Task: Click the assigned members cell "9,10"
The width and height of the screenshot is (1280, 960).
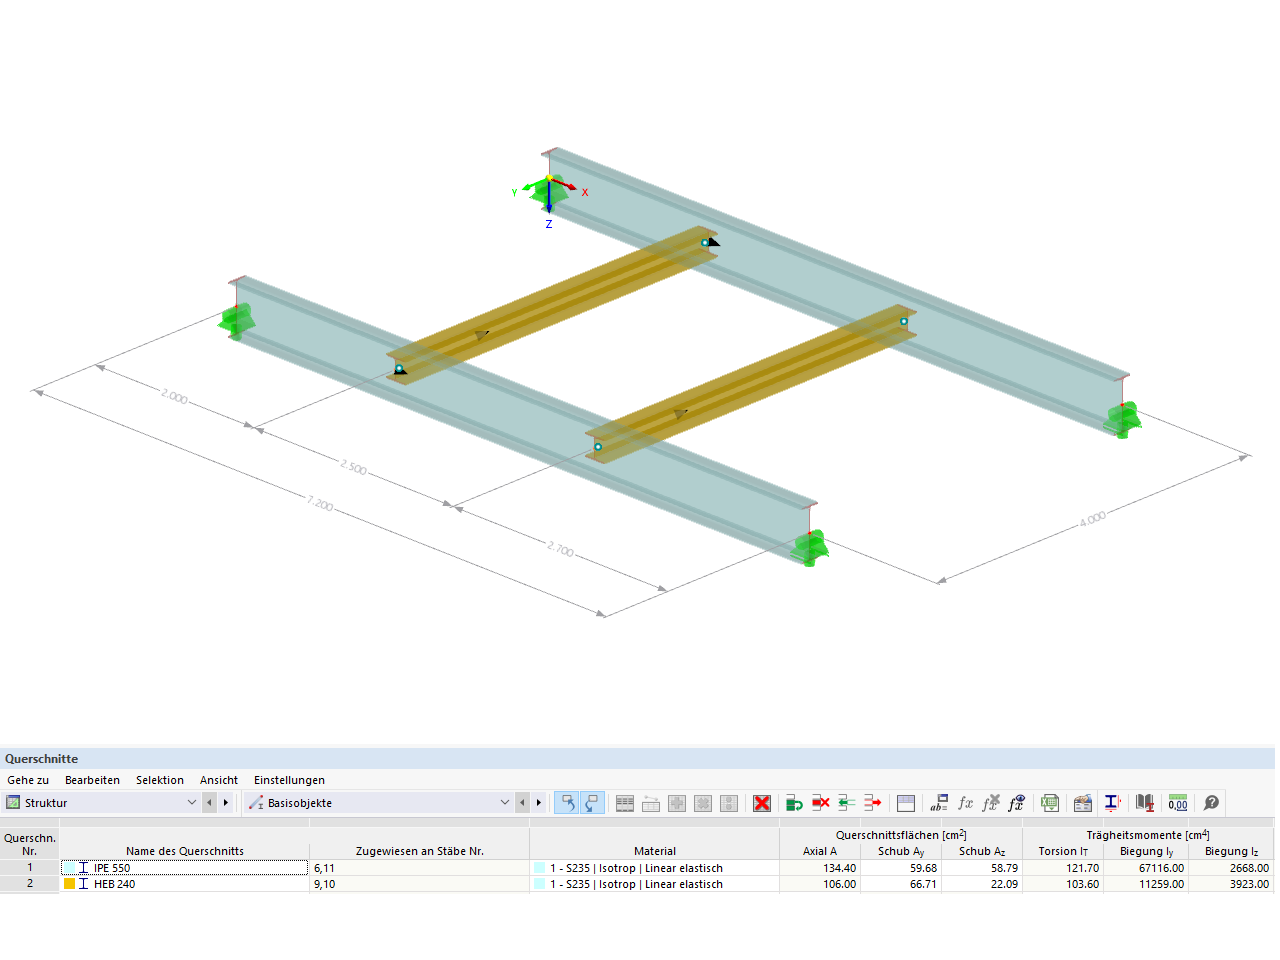Action: [x=420, y=884]
